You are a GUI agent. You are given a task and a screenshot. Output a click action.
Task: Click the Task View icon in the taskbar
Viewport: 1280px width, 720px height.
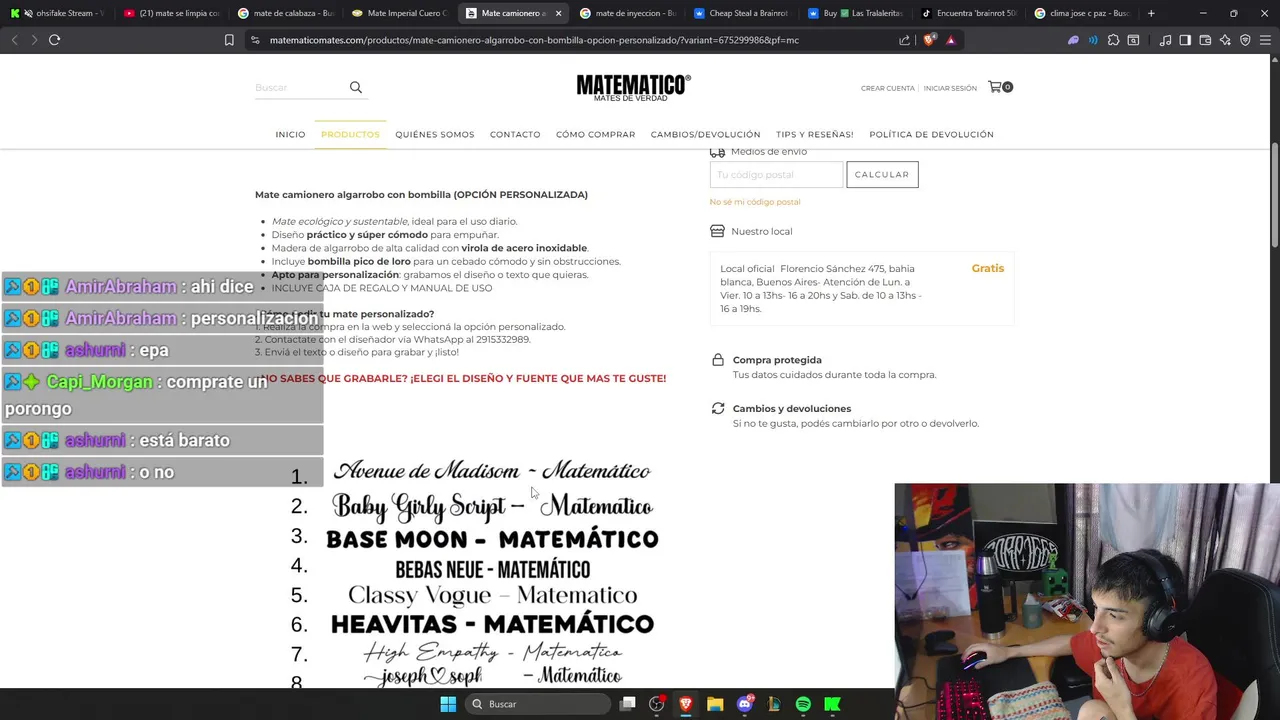tap(627, 704)
